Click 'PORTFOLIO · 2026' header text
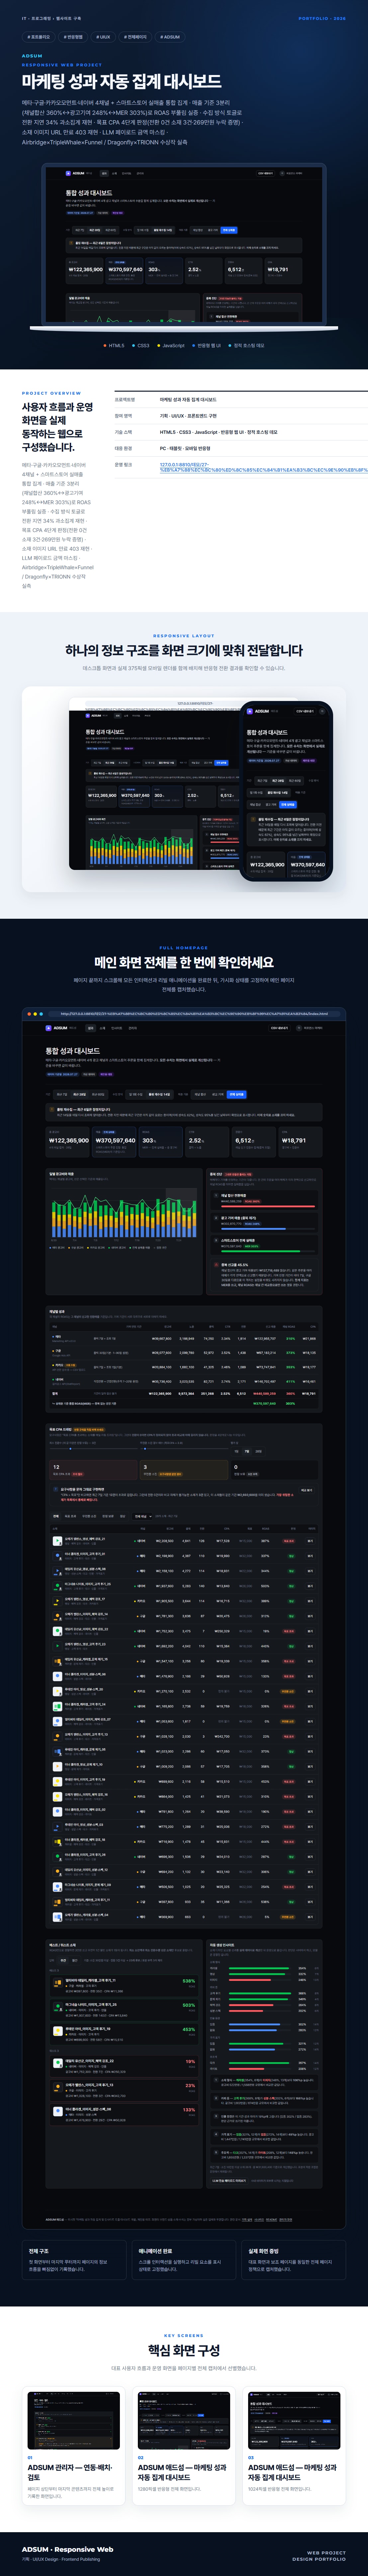This screenshot has width=368, height=2576. pyautogui.click(x=322, y=18)
